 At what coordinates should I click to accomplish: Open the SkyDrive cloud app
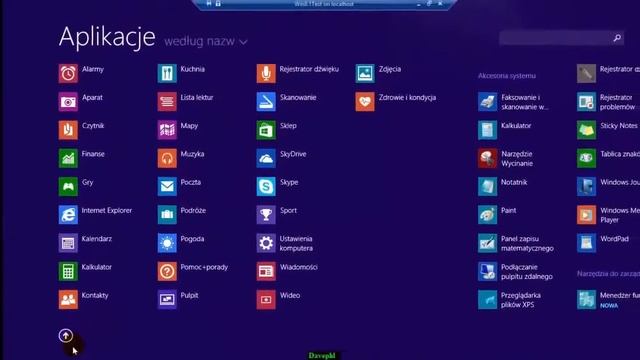(x=266, y=158)
